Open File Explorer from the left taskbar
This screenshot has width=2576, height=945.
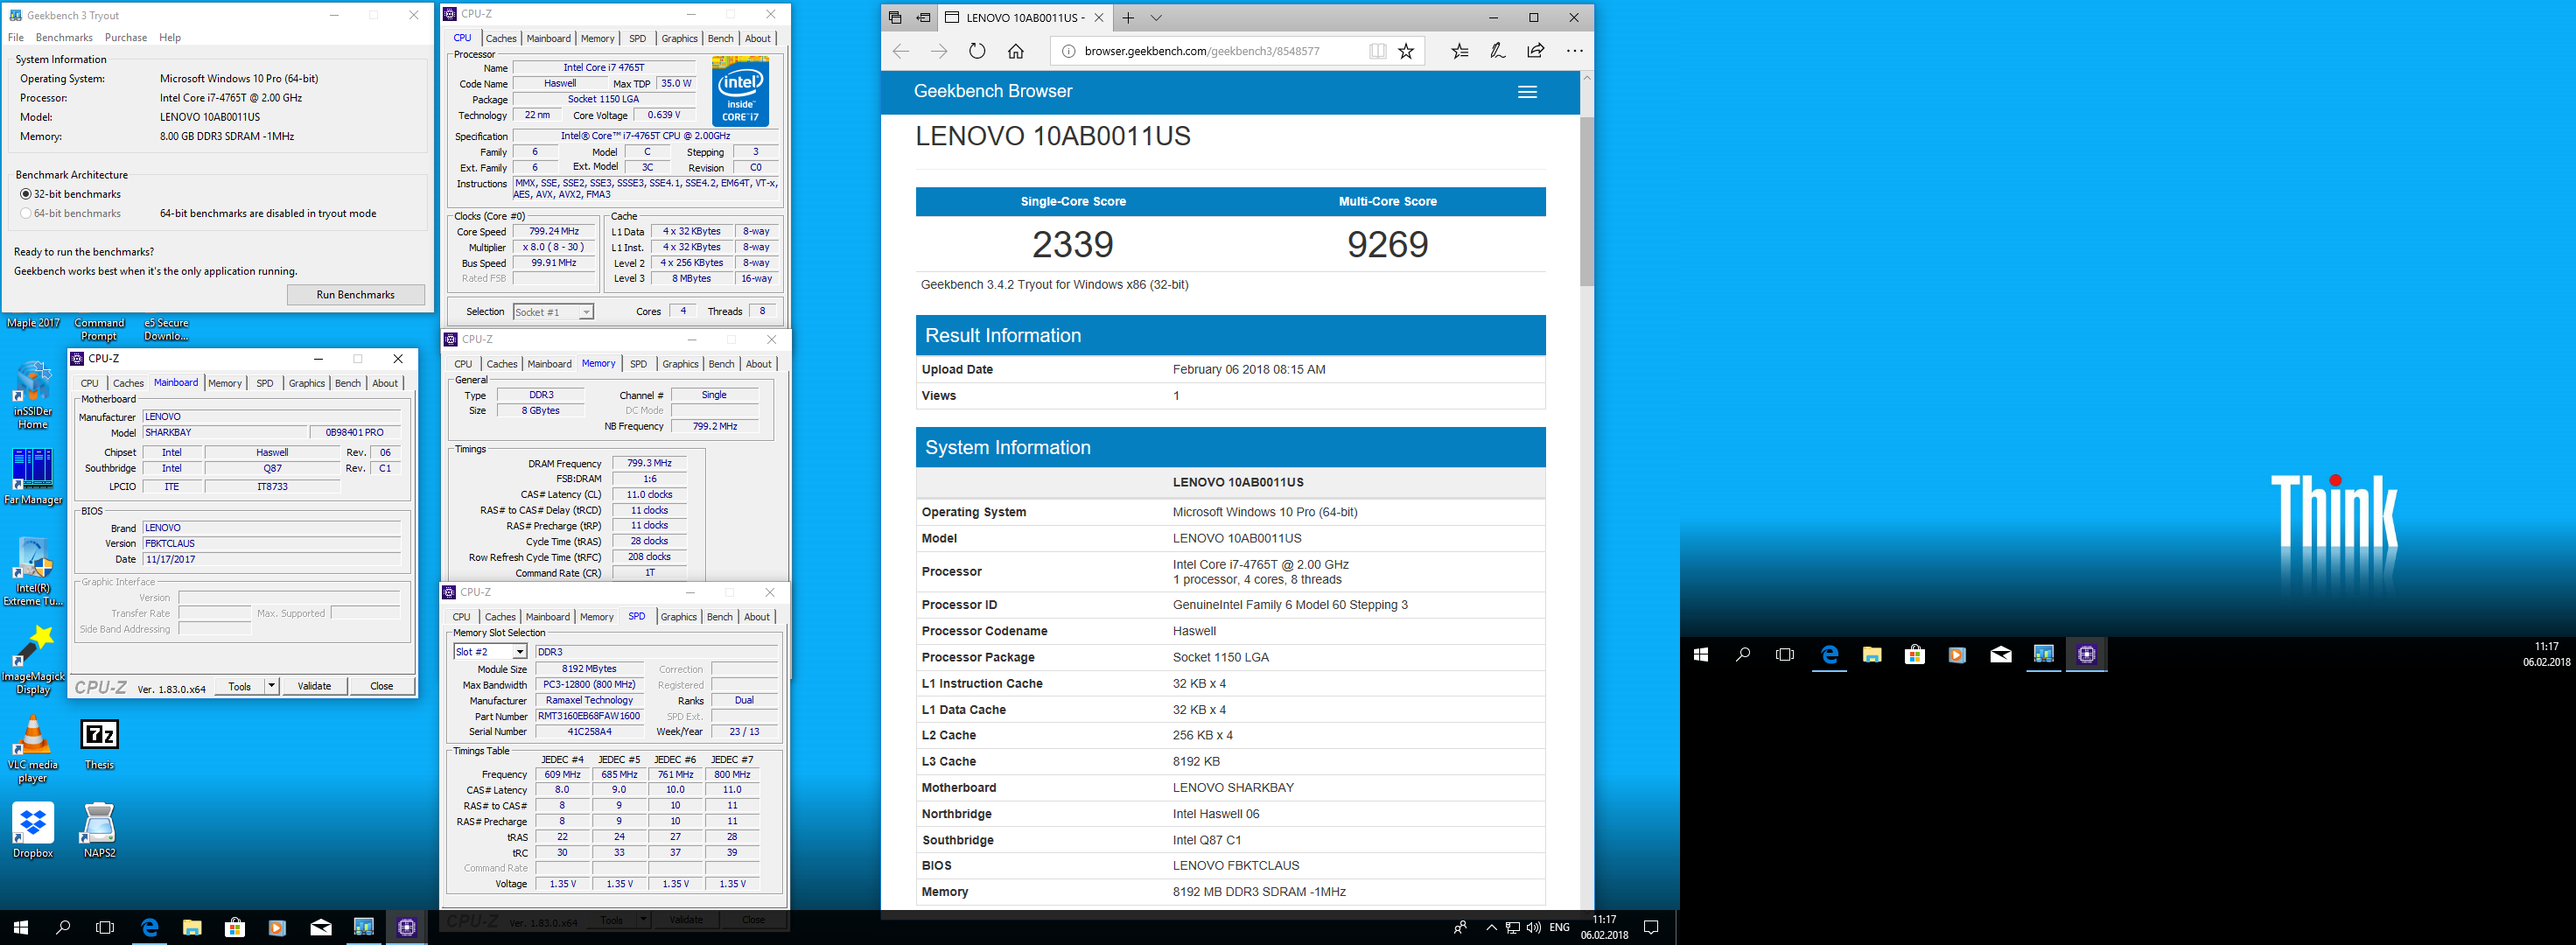(x=192, y=927)
